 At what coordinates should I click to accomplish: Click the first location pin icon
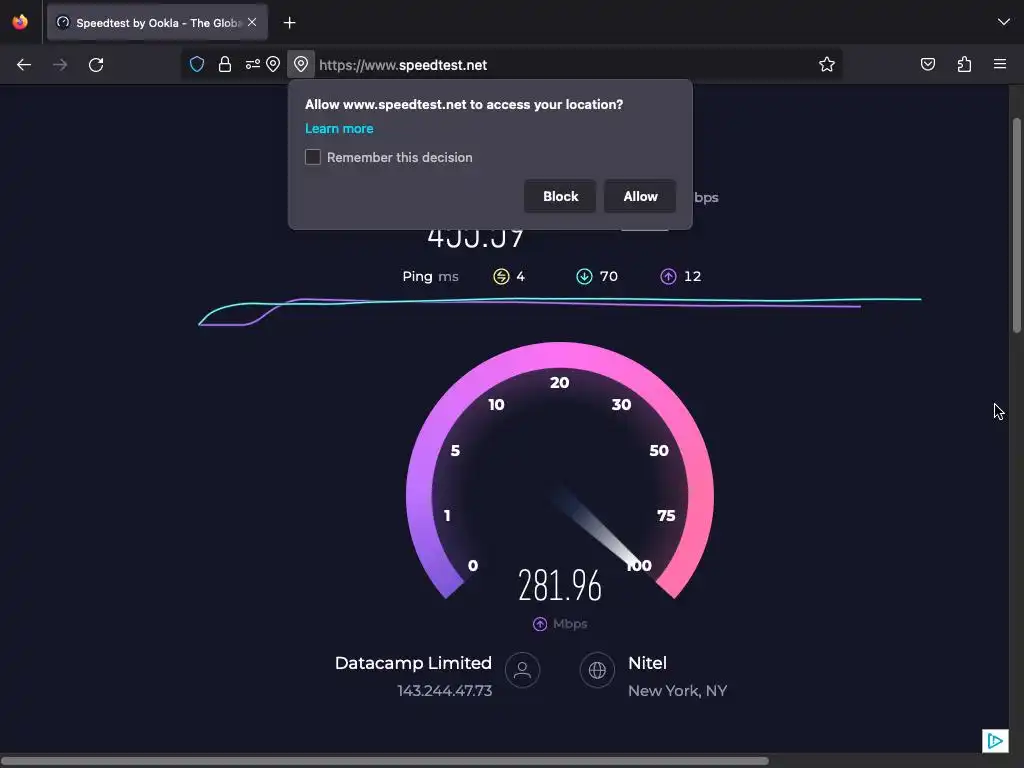click(273, 64)
